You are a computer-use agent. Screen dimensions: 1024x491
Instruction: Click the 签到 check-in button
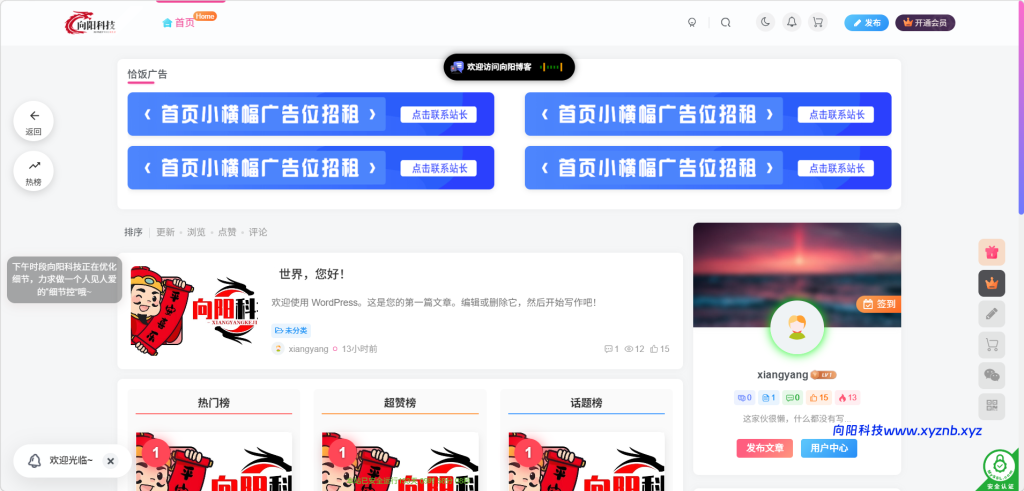pos(878,304)
